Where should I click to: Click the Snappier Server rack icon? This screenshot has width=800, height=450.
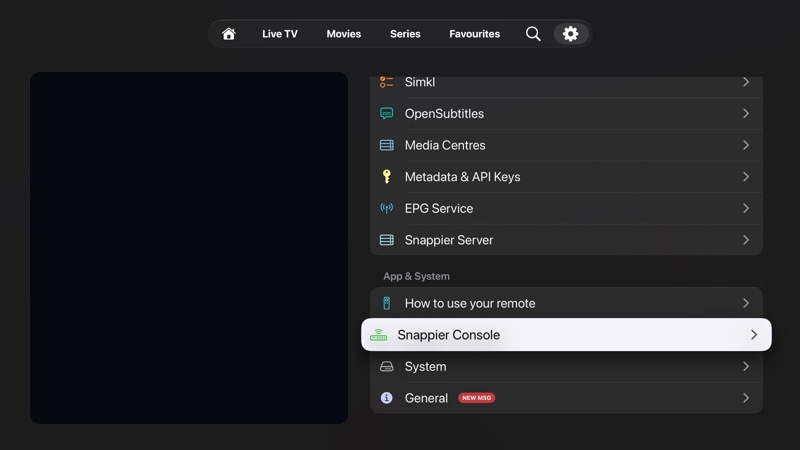coord(386,240)
